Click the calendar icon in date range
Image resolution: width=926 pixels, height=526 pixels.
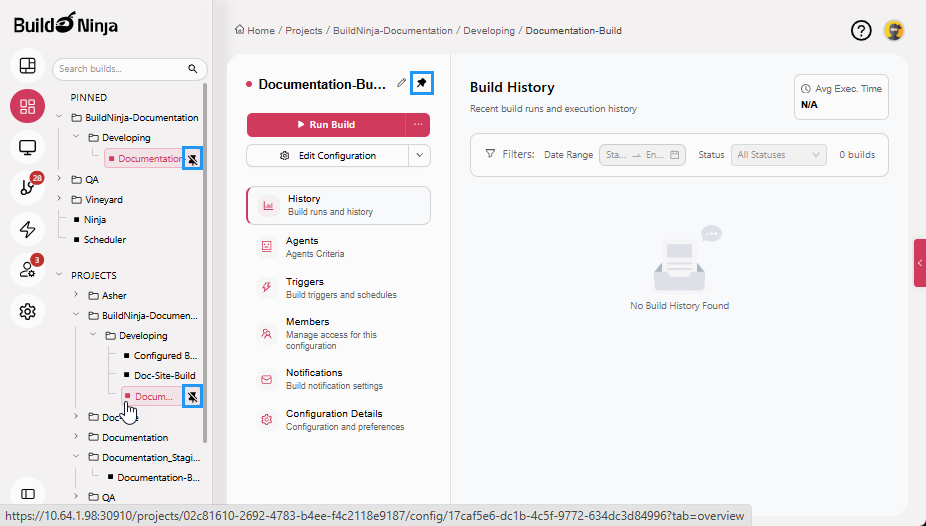[674, 155]
